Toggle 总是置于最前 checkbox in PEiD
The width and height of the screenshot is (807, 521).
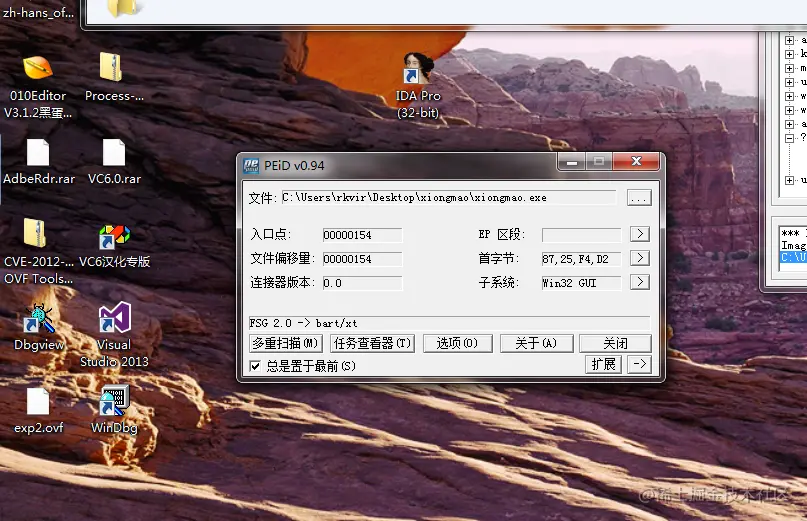pos(255,366)
